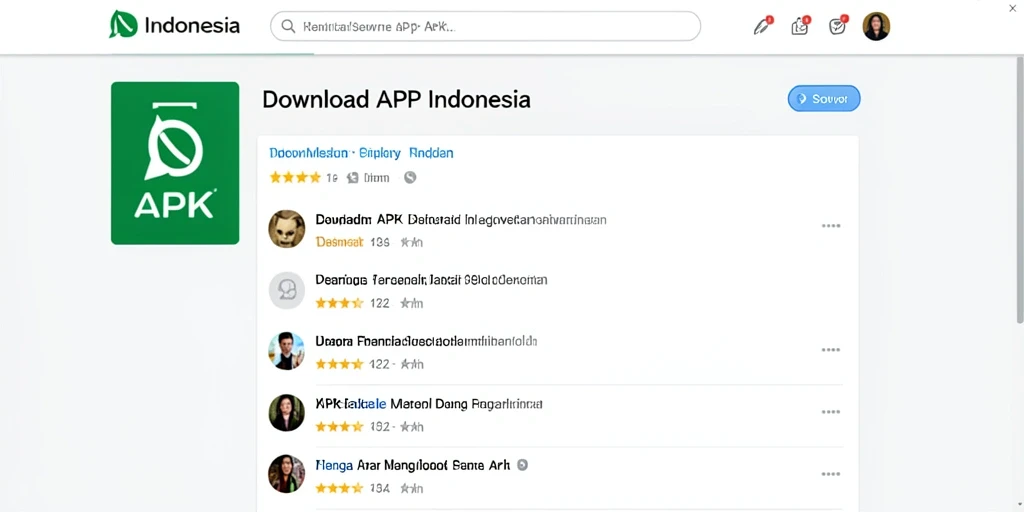1024x512 pixels.
Task: Open the user profile avatar in the header
Action: (x=876, y=26)
